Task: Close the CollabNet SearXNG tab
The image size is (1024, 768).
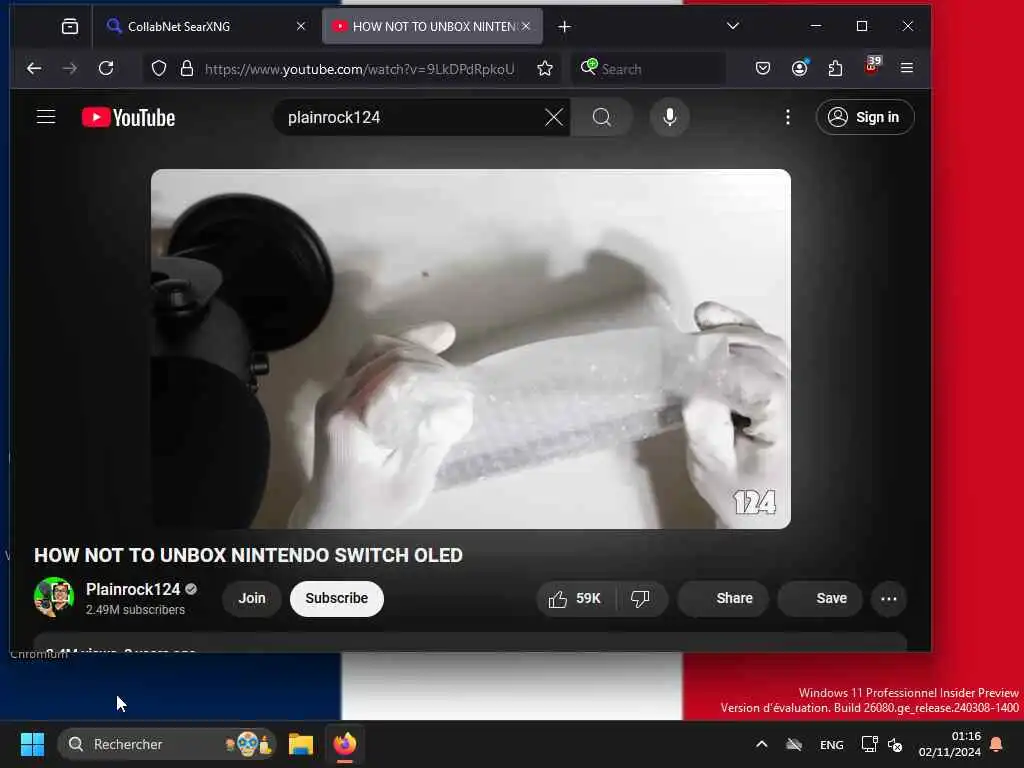Action: click(301, 27)
